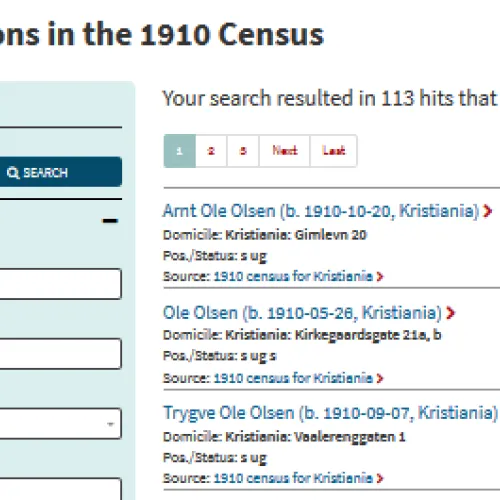This screenshot has height=500, width=500.
Task: Open Arnt Ole Olsen record
Action: pos(321,211)
